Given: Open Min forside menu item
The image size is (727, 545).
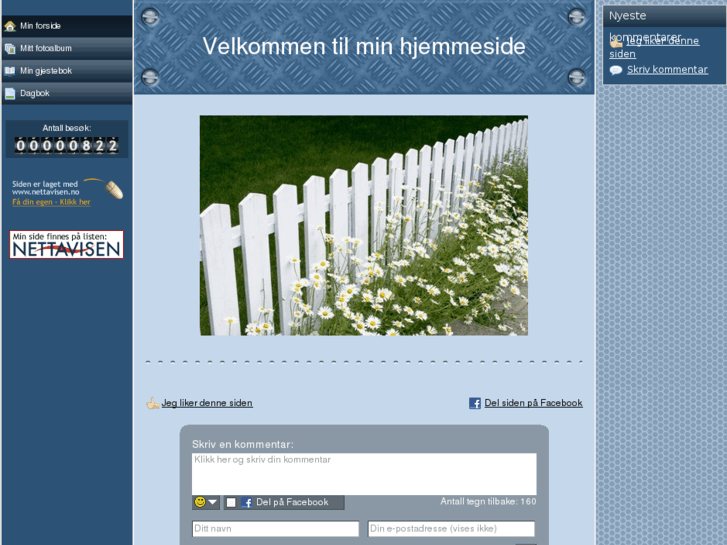Looking at the screenshot, I should point(67,26).
